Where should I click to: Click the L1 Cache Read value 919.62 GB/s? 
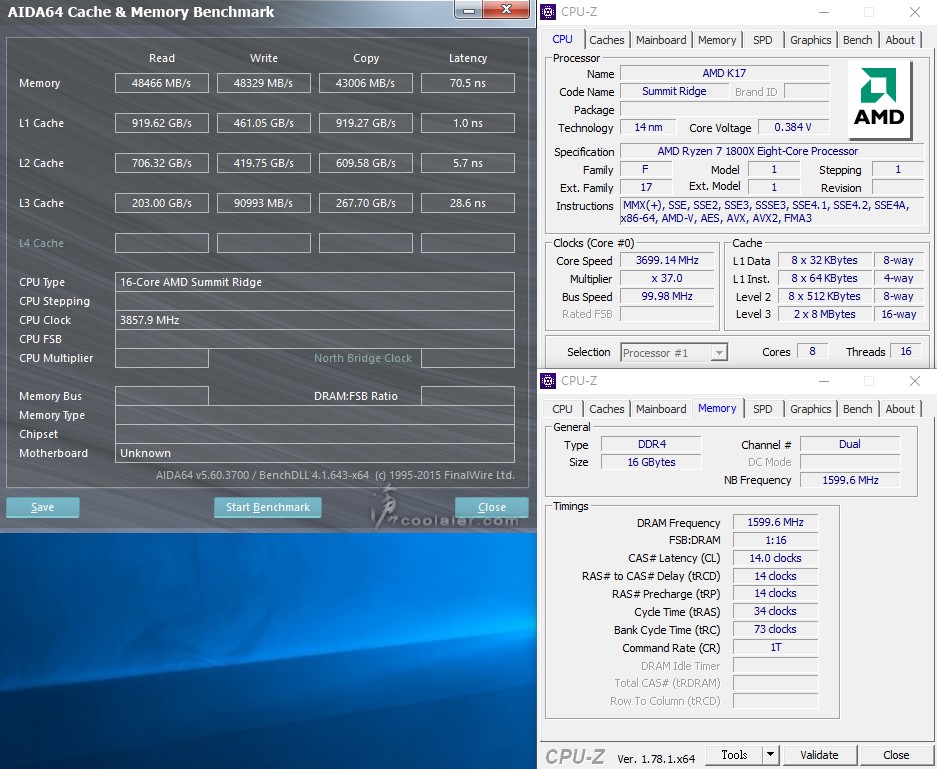(162, 123)
